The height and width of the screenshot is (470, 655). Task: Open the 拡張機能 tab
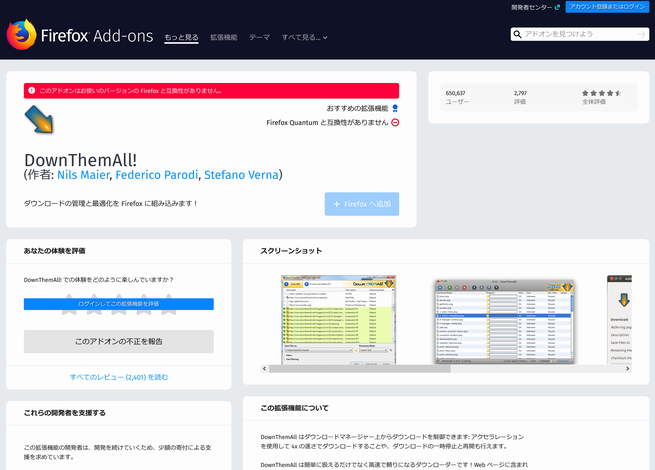tap(223, 37)
